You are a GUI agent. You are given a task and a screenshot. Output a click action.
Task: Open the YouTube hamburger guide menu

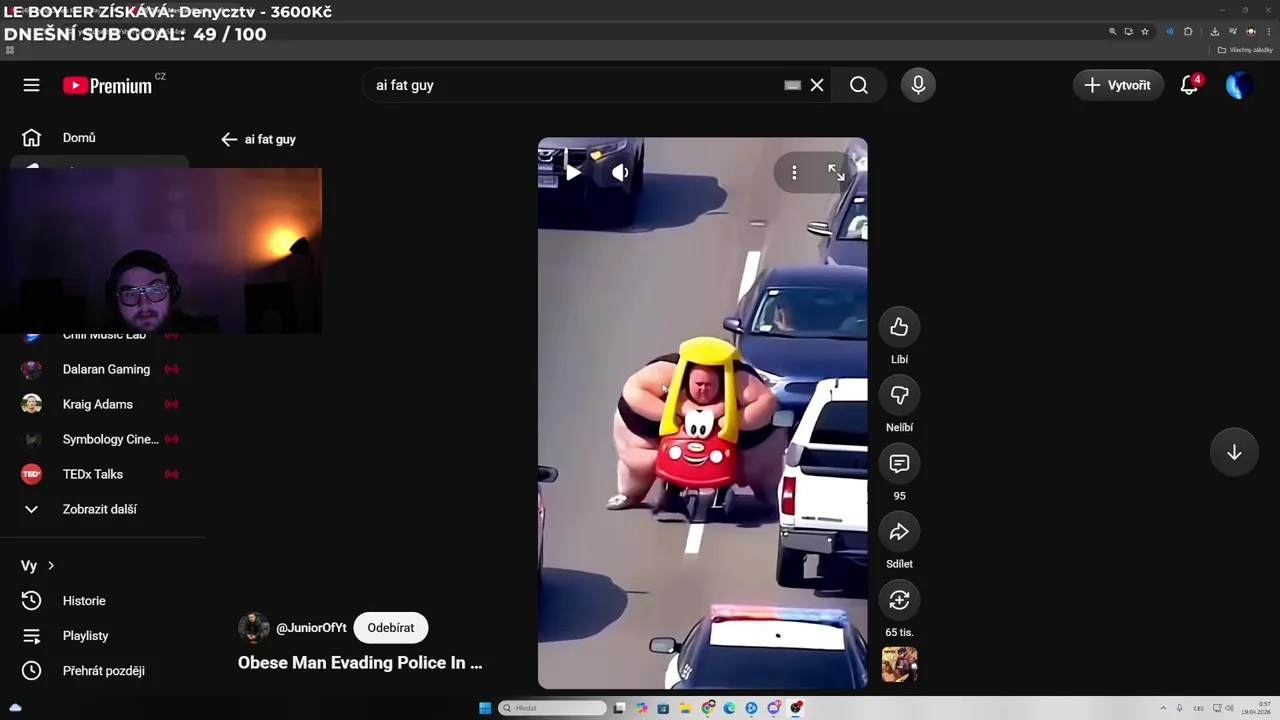click(31, 85)
